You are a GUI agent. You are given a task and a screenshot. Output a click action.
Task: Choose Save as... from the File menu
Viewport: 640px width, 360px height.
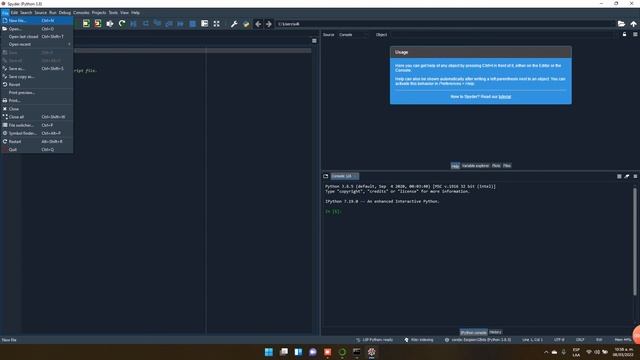coord(37,69)
